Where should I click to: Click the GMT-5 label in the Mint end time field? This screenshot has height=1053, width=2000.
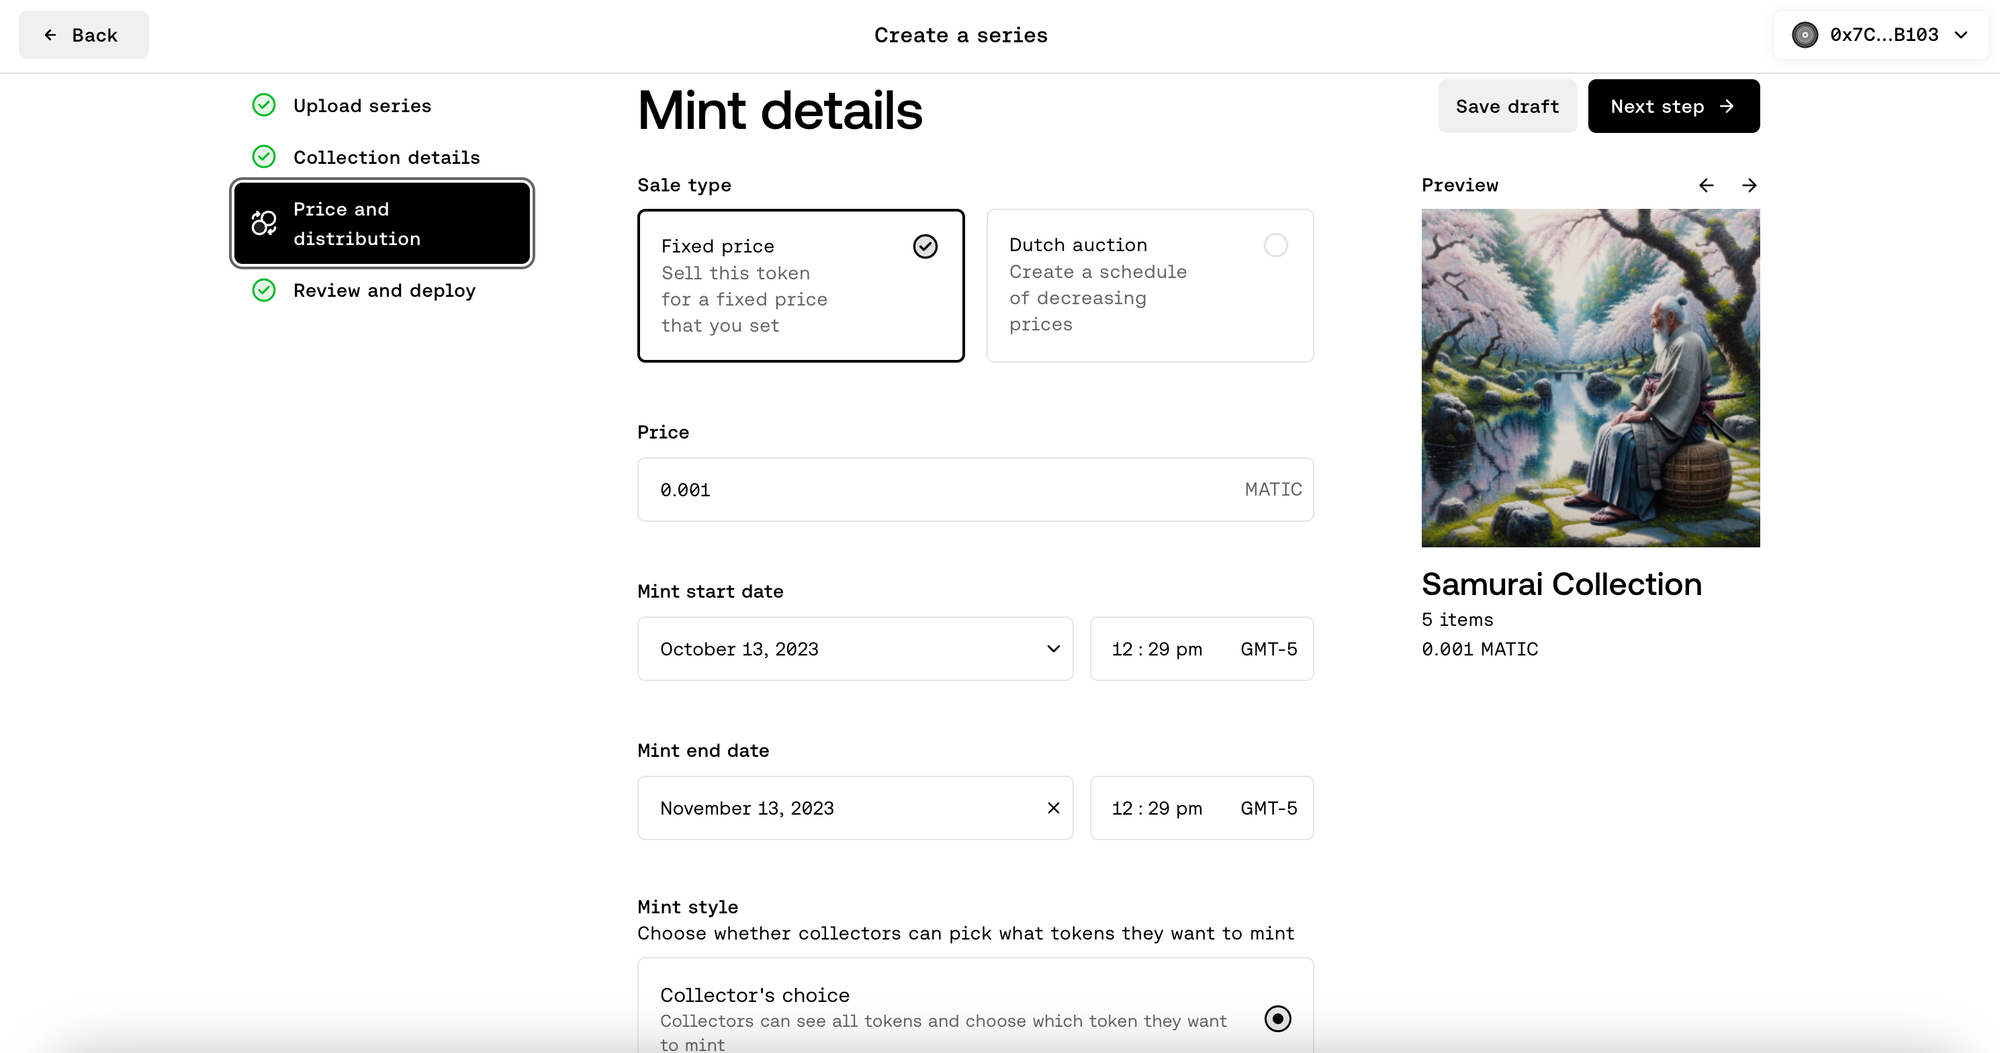[x=1269, y=808]
